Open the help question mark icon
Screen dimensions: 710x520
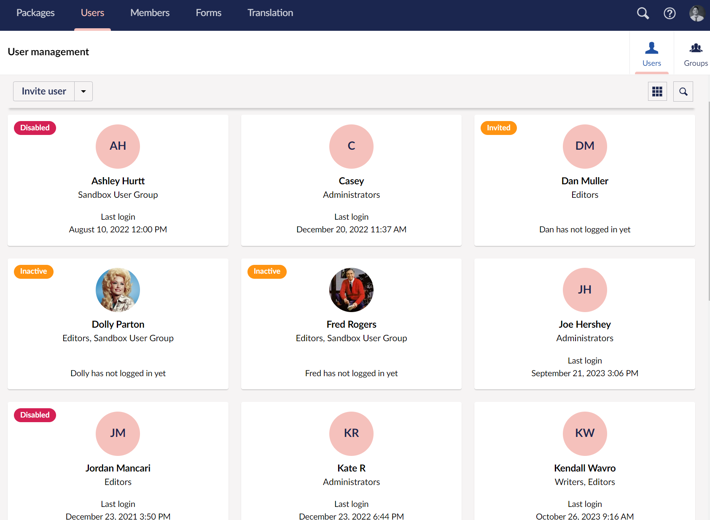coord(670,13)
